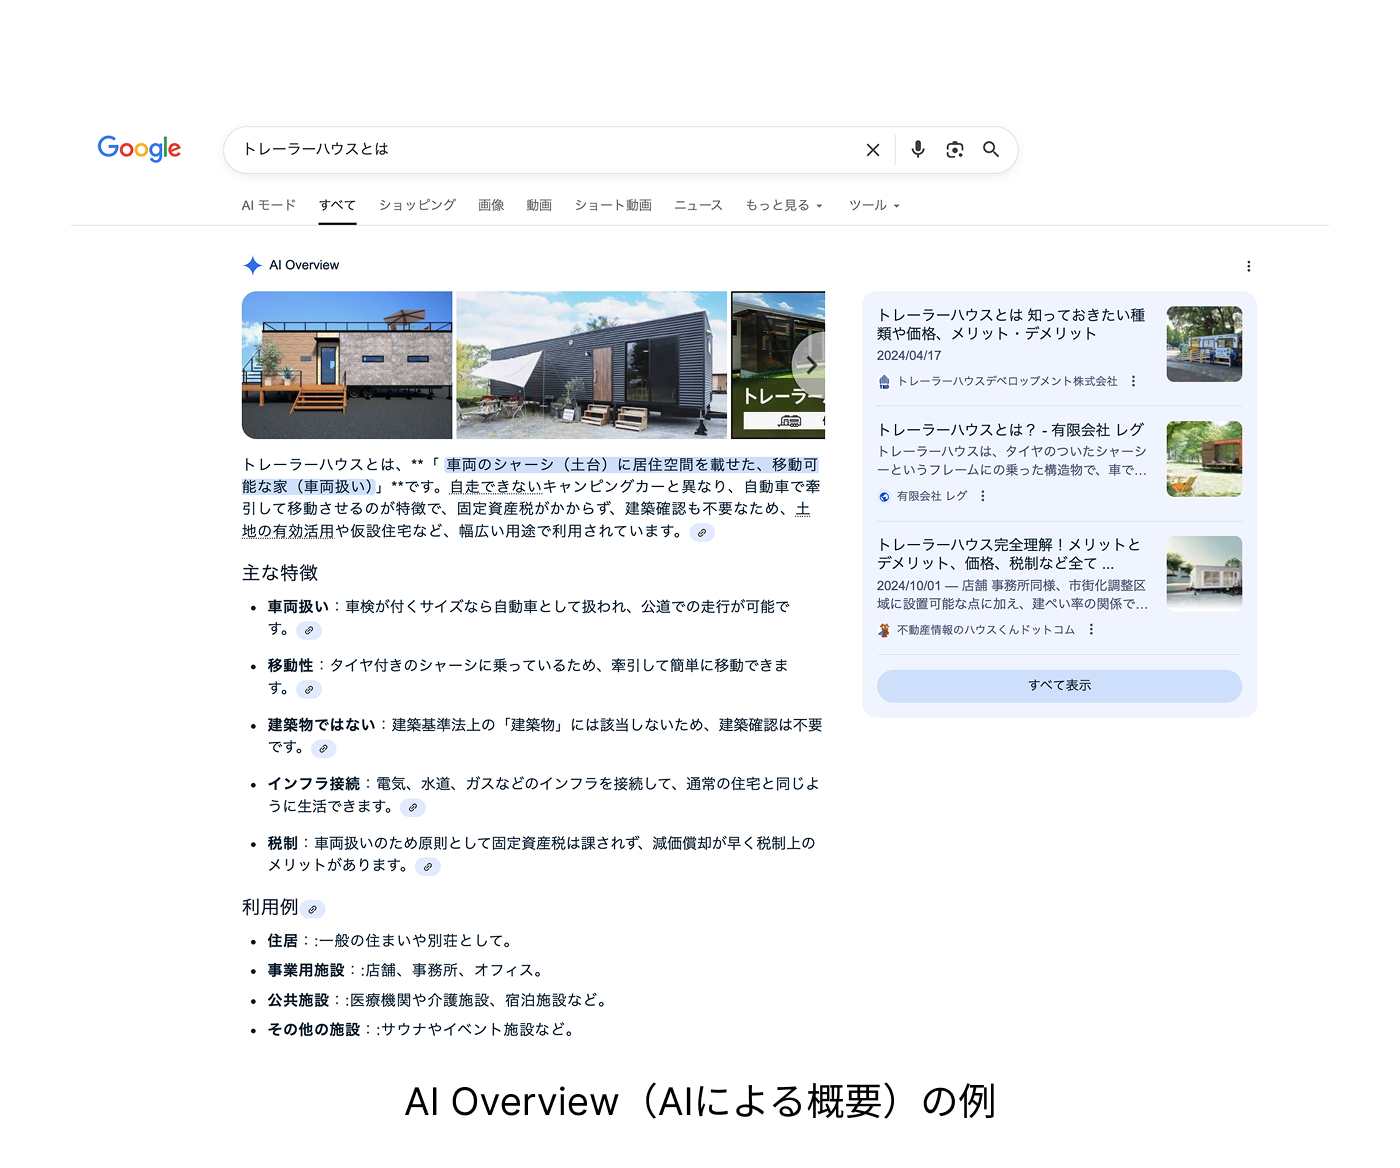Click the Google logo
1400x1168 pixels.
(x=139, y=149)
